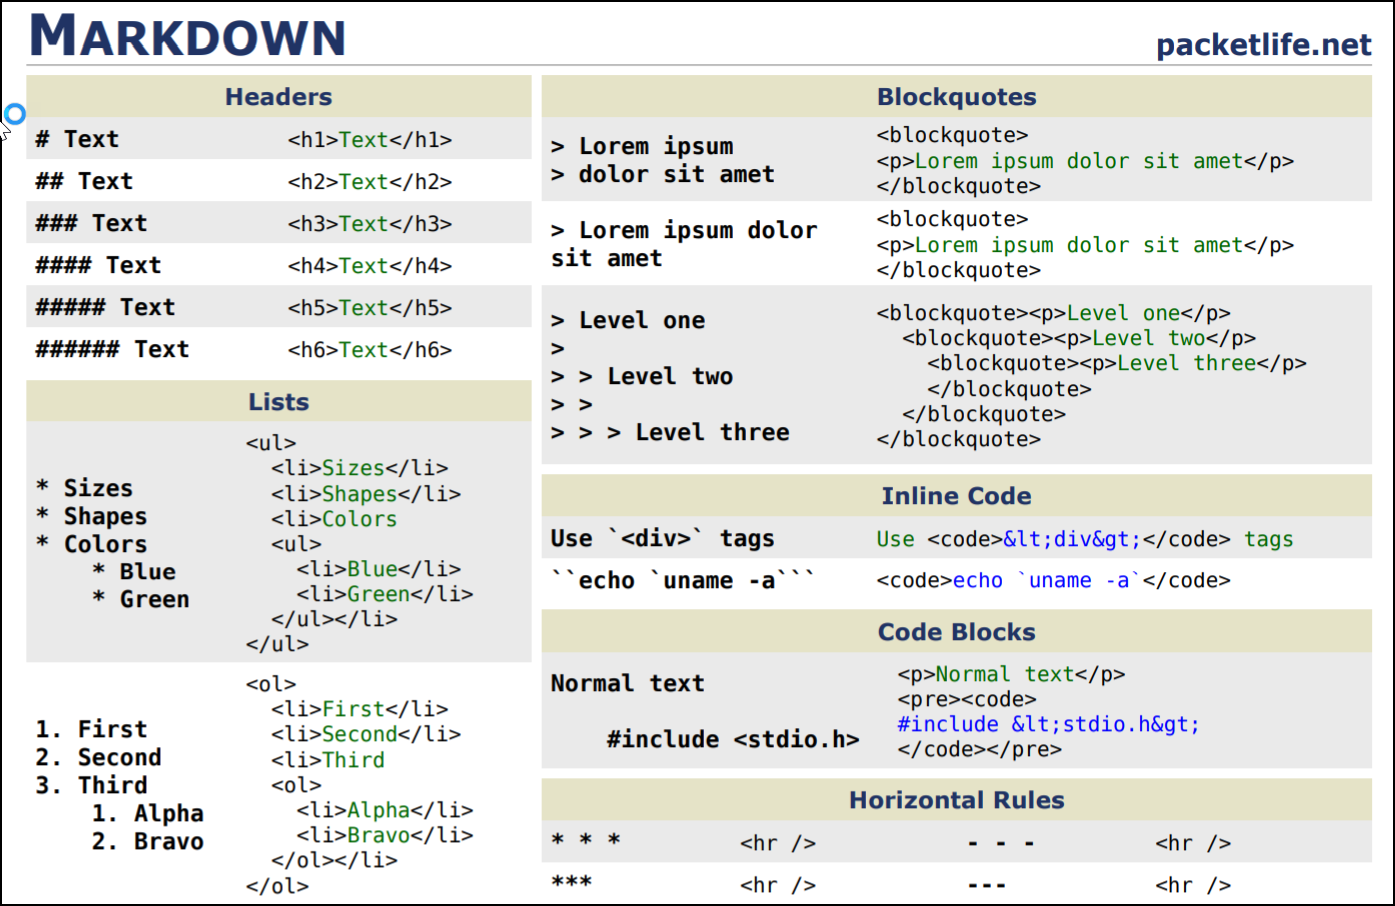Click the <li>Alpha</li> HTML line
1395x906 pixels.
tap(384, 810)
